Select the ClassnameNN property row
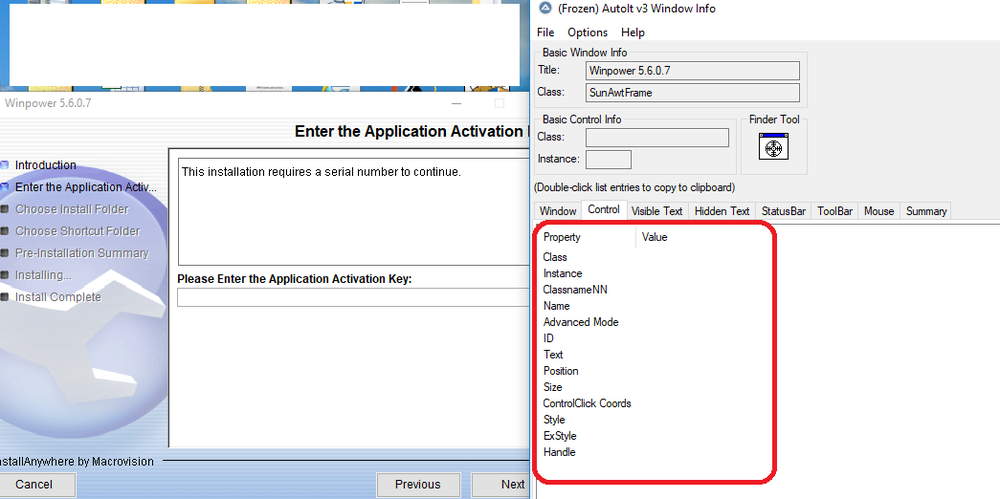This screenshot has height=499, width=1000. (x=575, y=290)
